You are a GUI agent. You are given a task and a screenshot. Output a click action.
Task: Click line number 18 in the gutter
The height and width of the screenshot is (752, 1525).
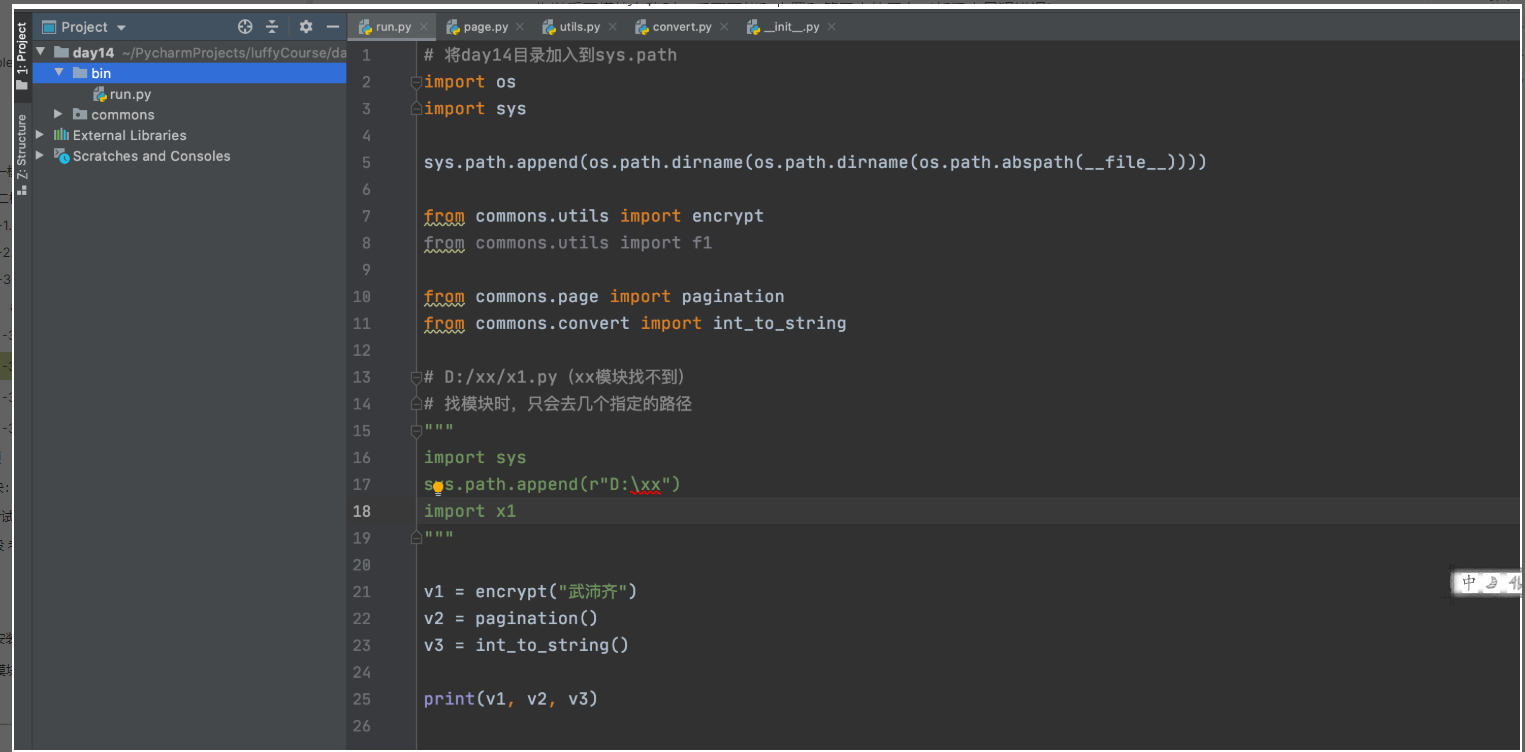(361, 511)
